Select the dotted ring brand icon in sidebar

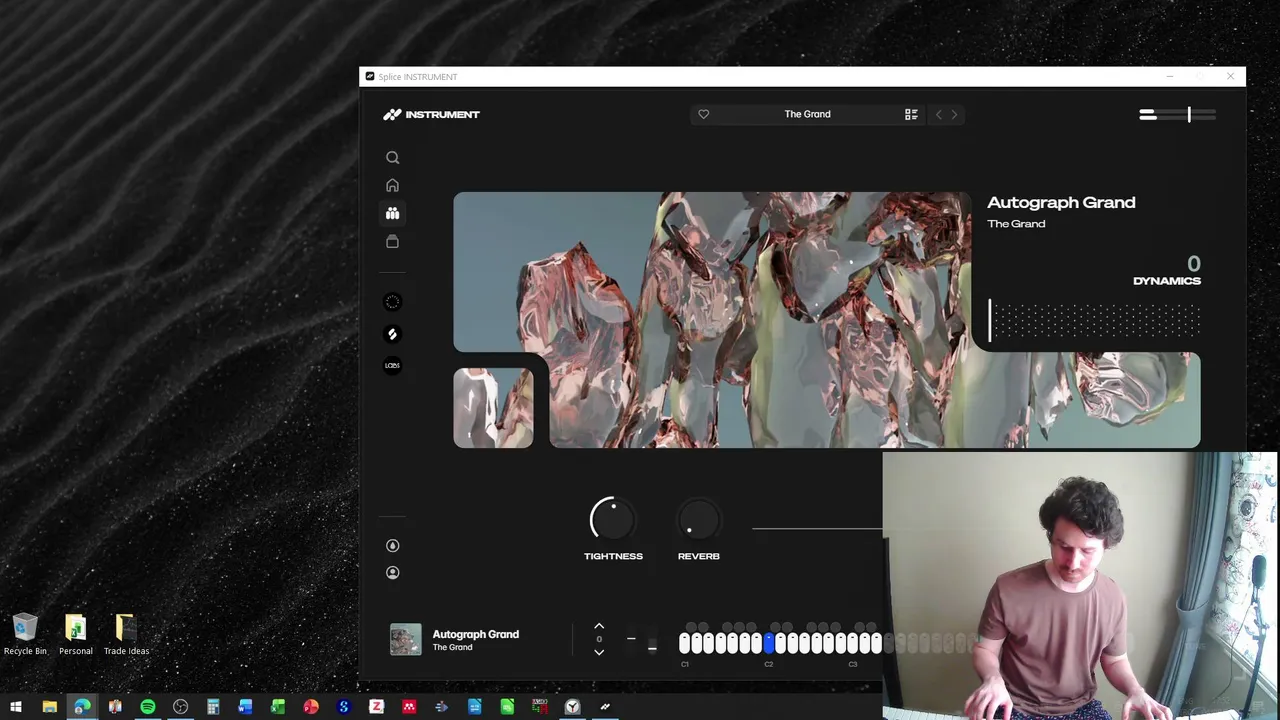coord(392,302)
